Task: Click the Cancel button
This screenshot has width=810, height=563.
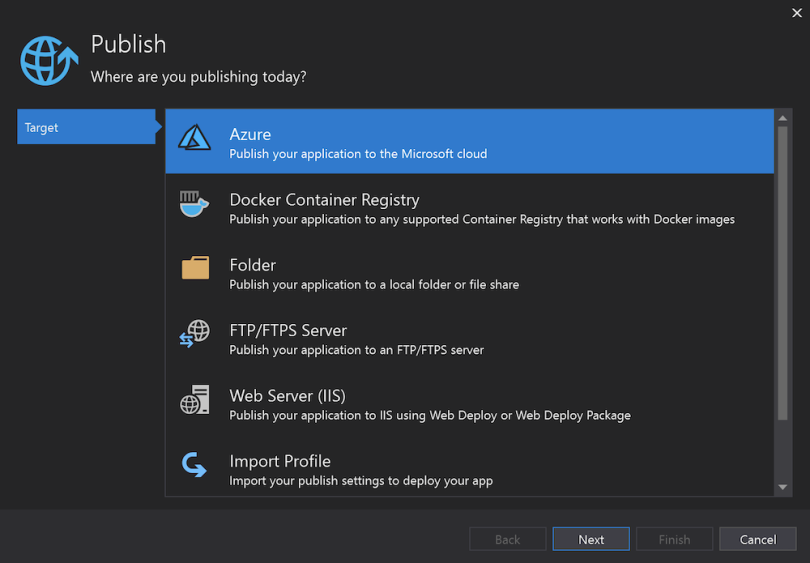Action: [758, 539]
